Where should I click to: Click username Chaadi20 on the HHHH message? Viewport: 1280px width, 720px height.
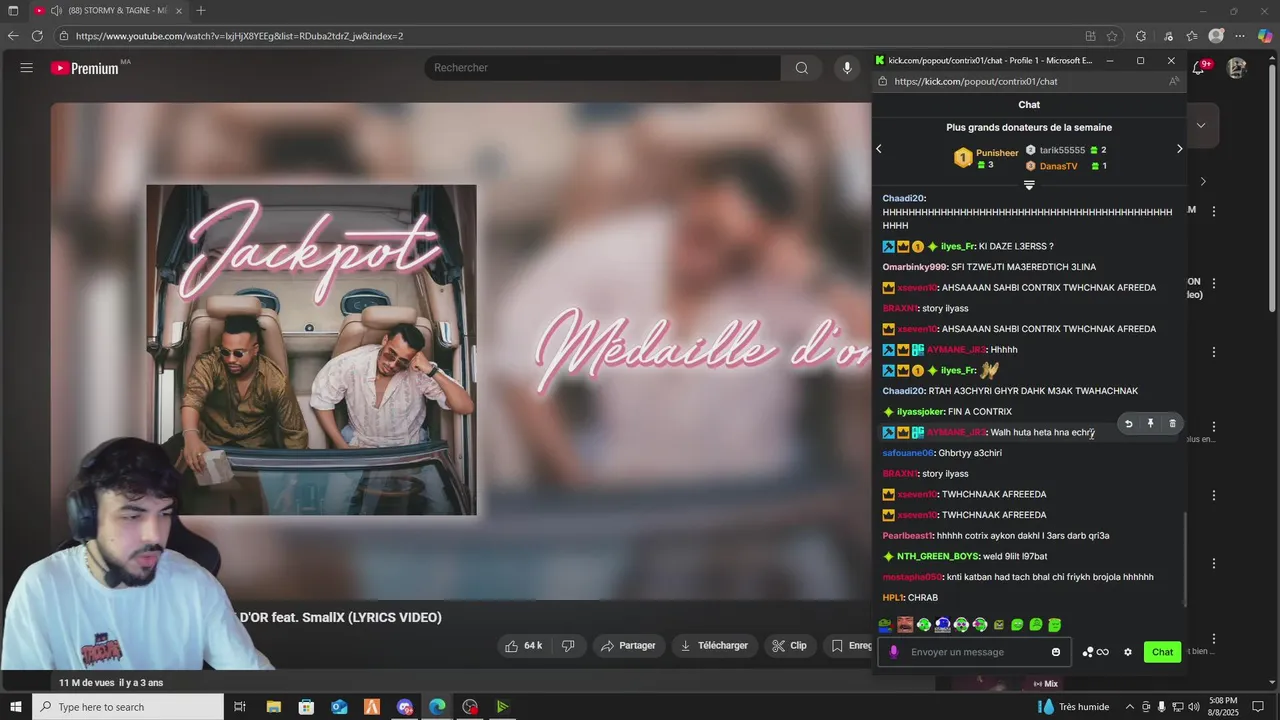point(904,198)
